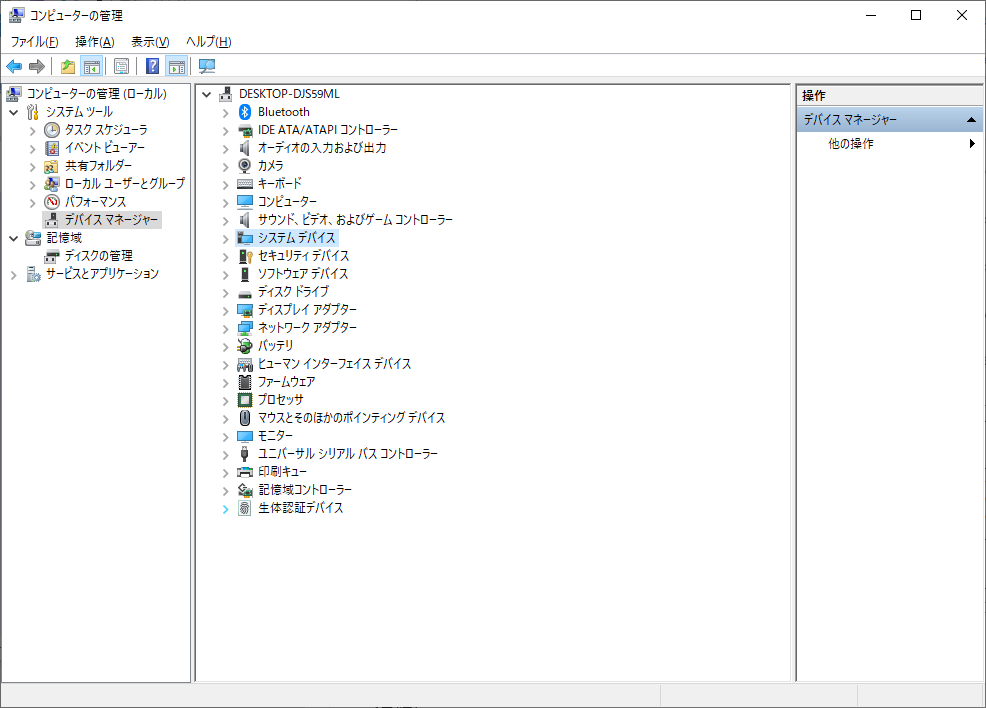The width and height of the screenshot is (986, 708).
Task: Expand the ディスク ドライブ category
Action: tap(225, 293)
